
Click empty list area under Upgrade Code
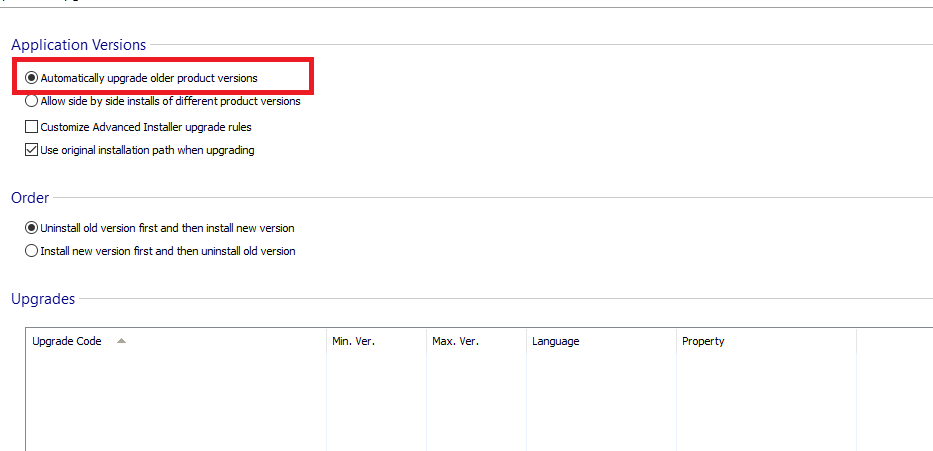(x=175, y=400)
